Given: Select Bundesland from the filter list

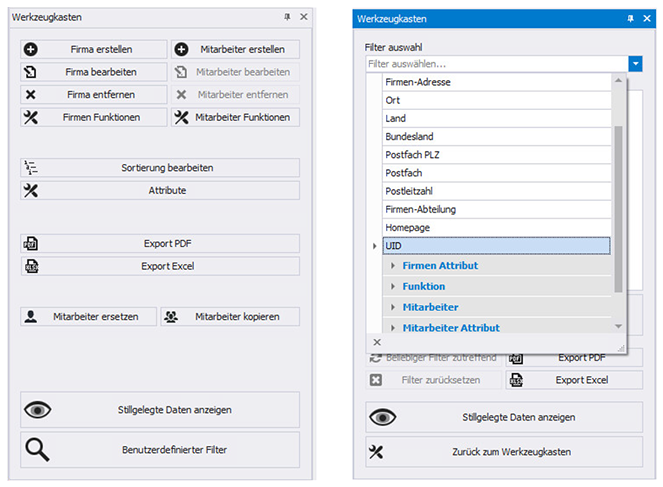Looking at the screenshot, I should point(497,137).
